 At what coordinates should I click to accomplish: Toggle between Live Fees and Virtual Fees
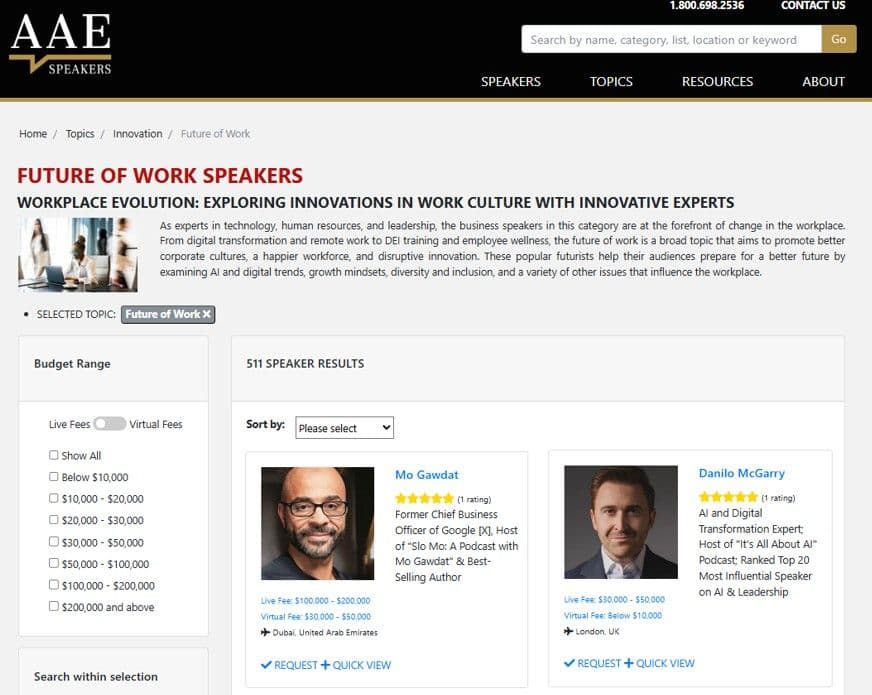110,424
